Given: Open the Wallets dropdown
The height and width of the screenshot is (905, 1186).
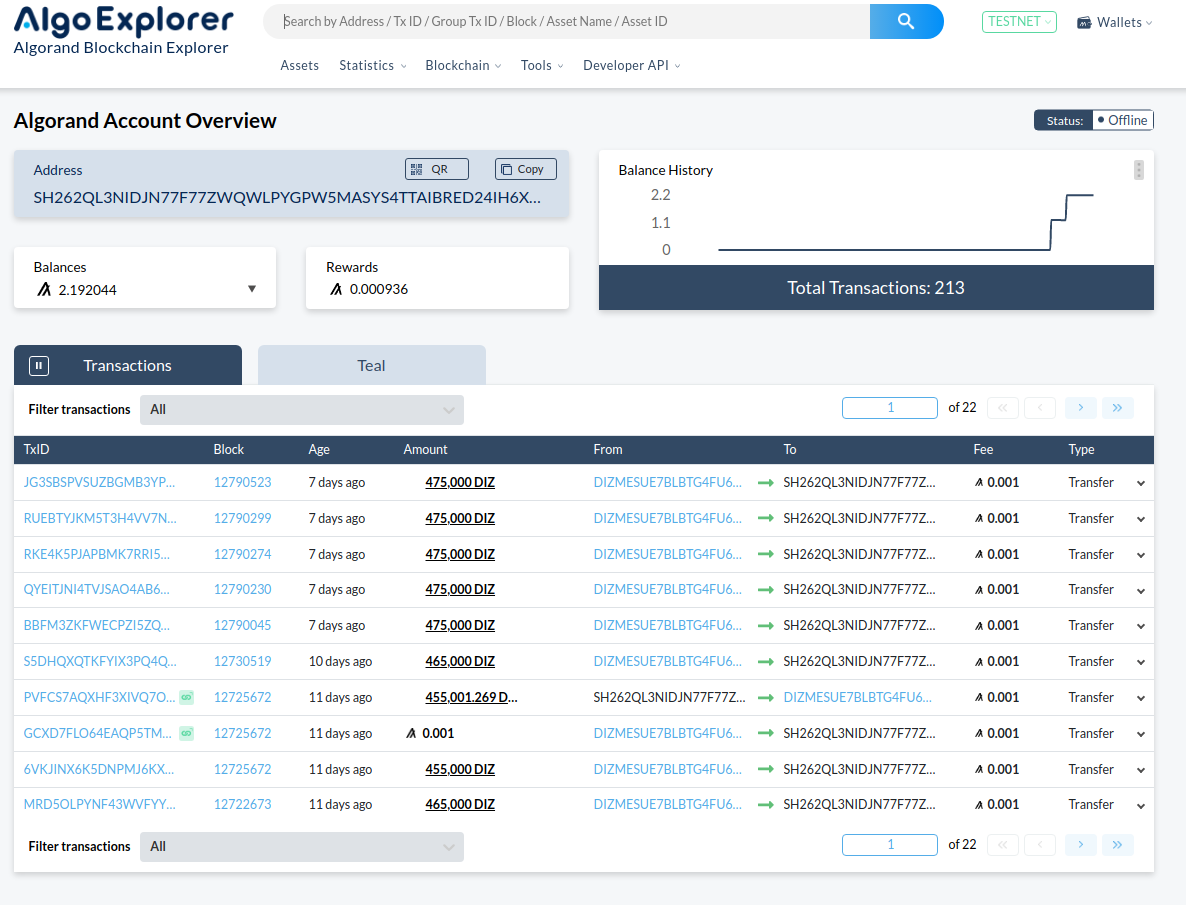Looking at the screenshot, I should tap(1115, 23).
